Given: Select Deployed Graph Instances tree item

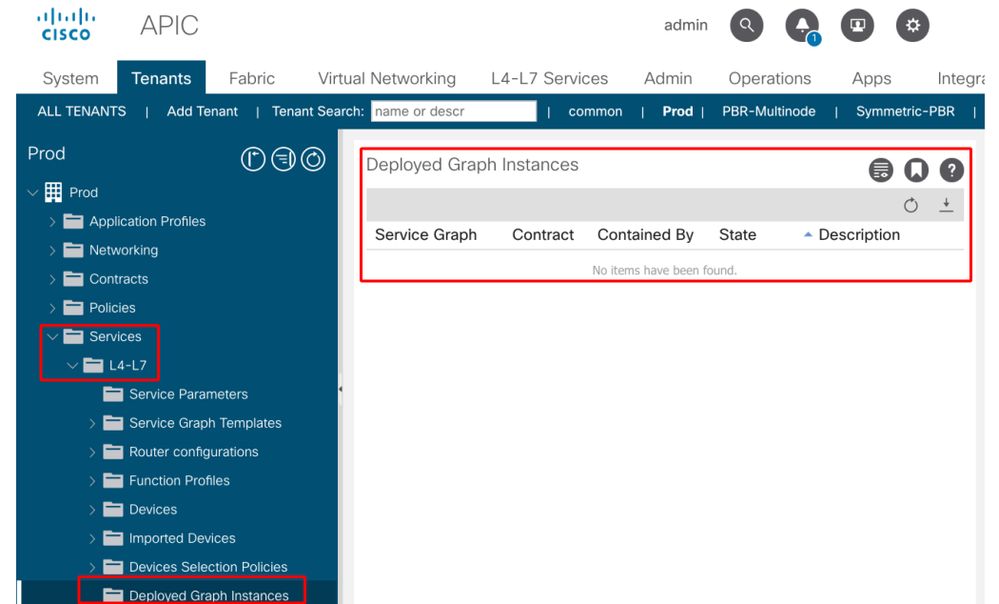Looking at the screenshot, I should tap(208, 596).
